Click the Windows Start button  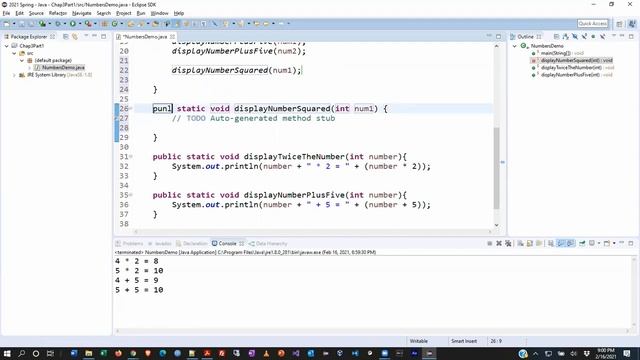7,353
